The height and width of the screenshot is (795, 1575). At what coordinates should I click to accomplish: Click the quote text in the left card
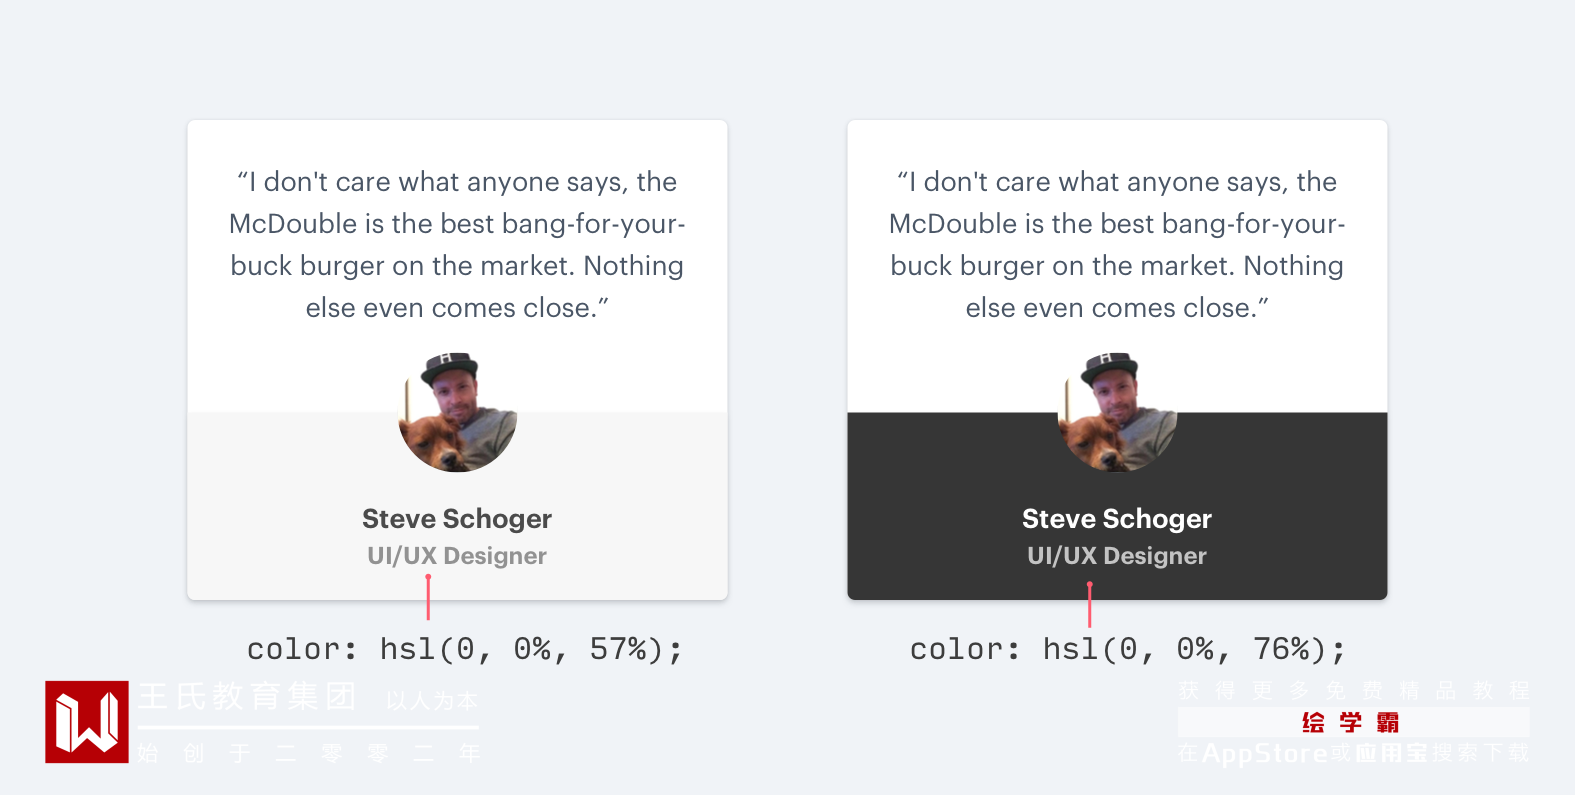click(457, 245)
